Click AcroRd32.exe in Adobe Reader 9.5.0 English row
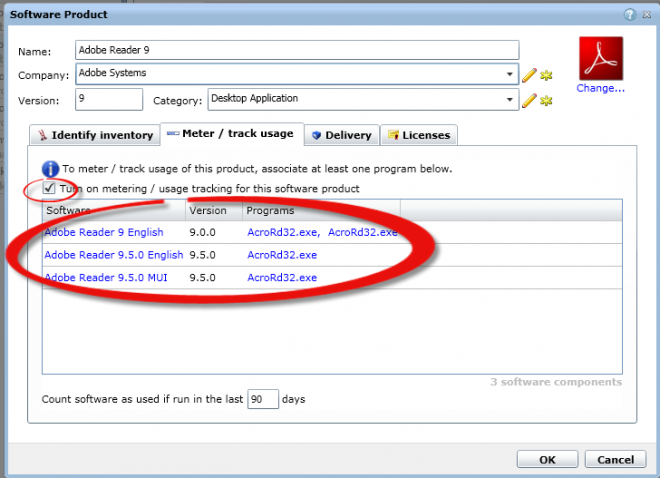Viewport: 660px width, 478px height. click(282, 255)
